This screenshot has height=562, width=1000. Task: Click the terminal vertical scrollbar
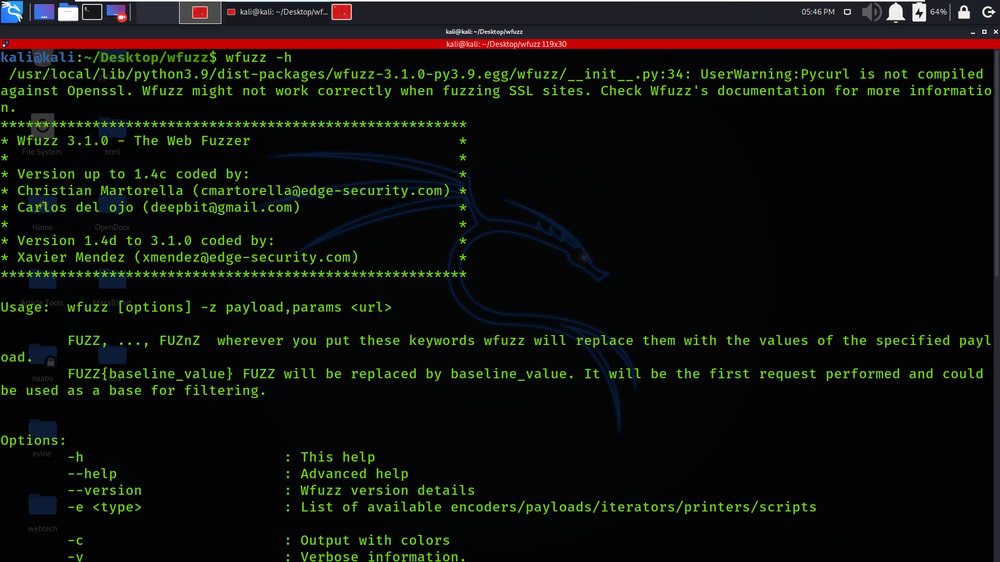(x=996, y=164)
